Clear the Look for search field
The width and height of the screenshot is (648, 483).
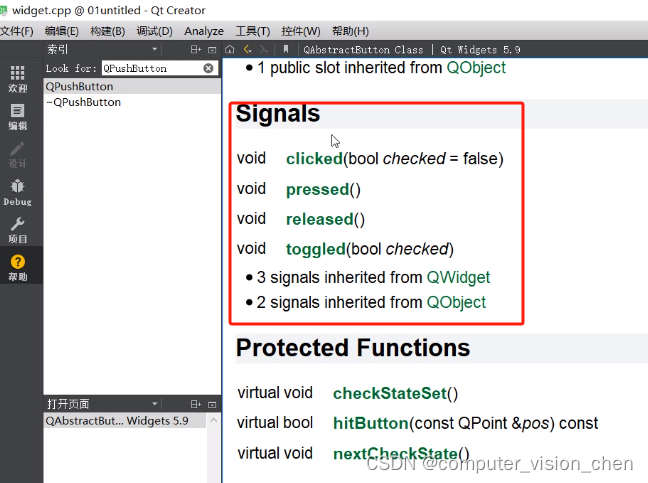tap(209, 68)
